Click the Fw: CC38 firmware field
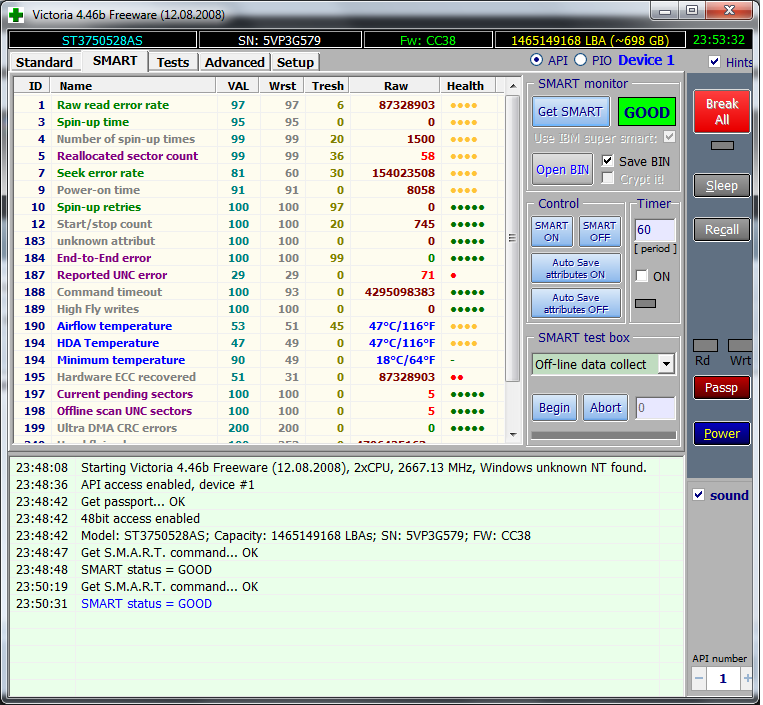 pos(428,40)
